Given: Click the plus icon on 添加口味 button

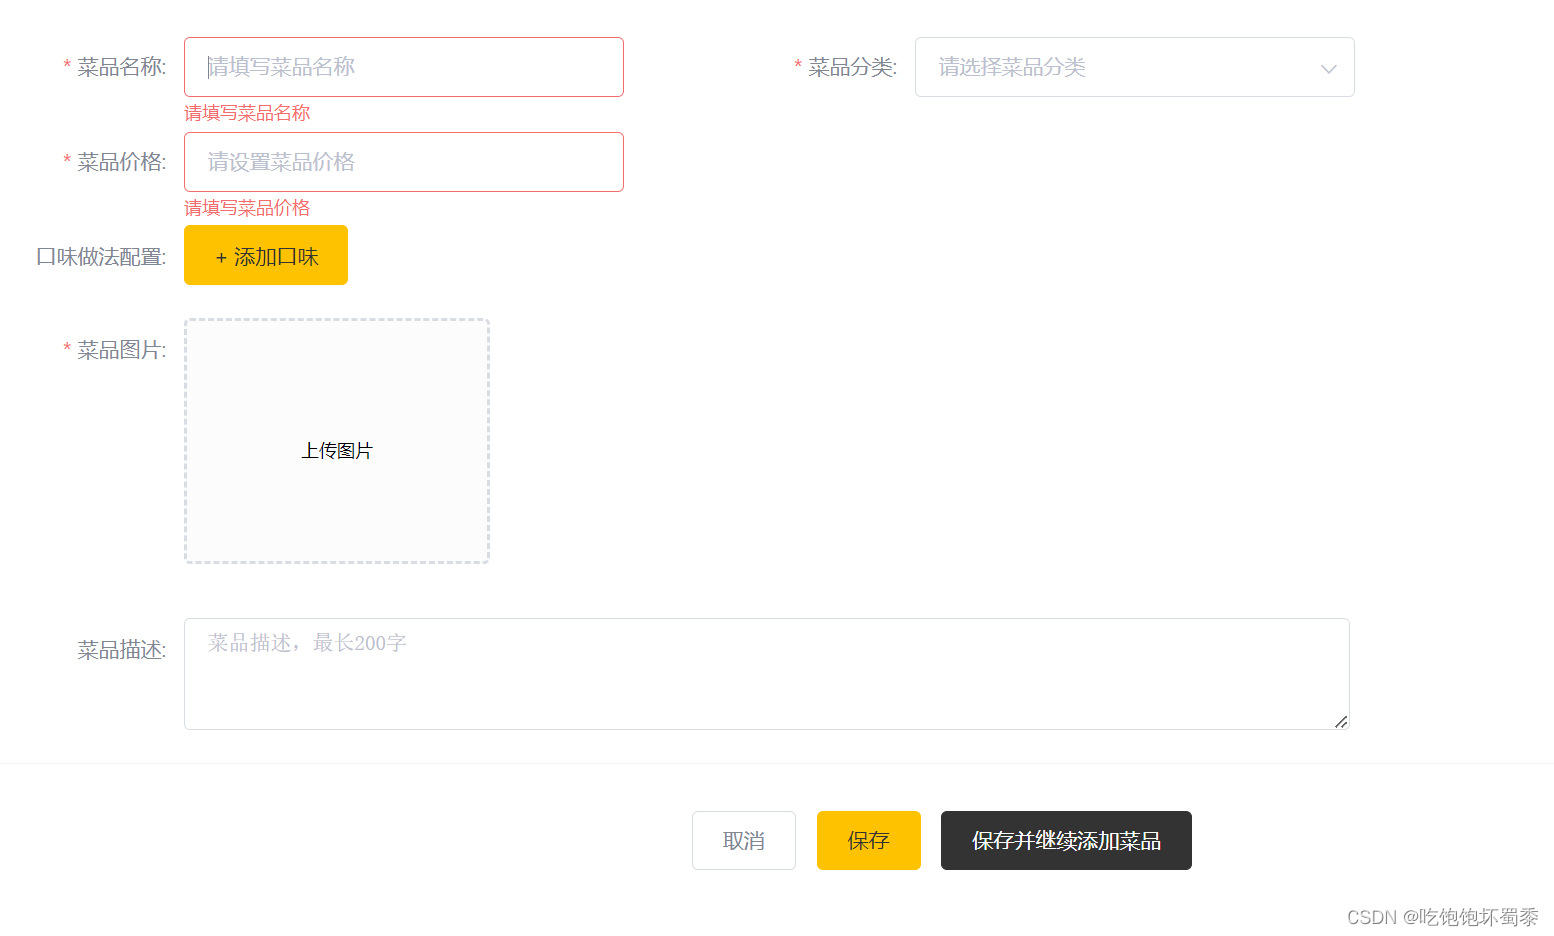Looking at the screenshot, I should coord(220,257).
